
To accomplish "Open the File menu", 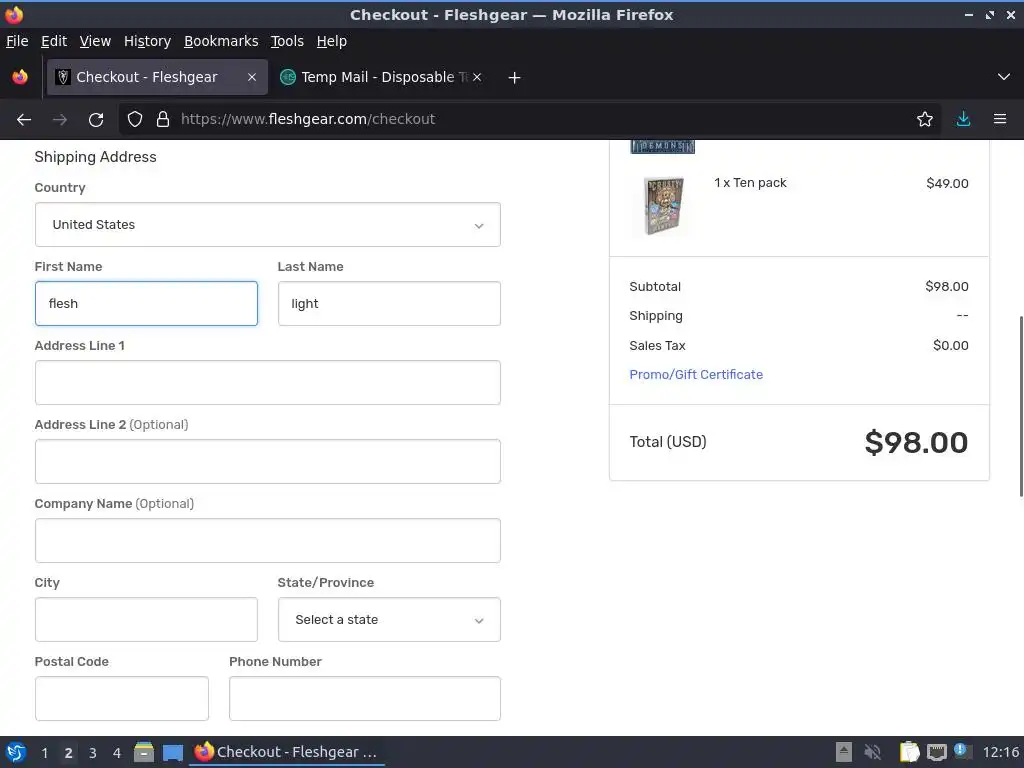I will tap(17, 41).
